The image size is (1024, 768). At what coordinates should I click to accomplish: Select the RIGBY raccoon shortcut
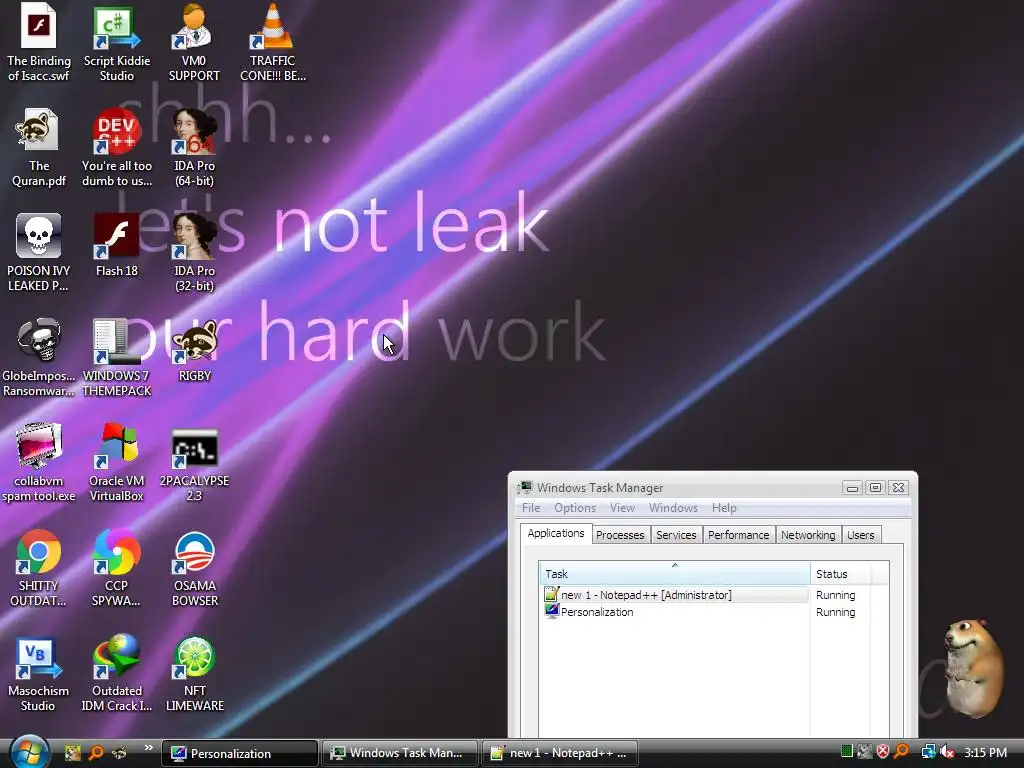pyautogui.click(x=194, y=350)
